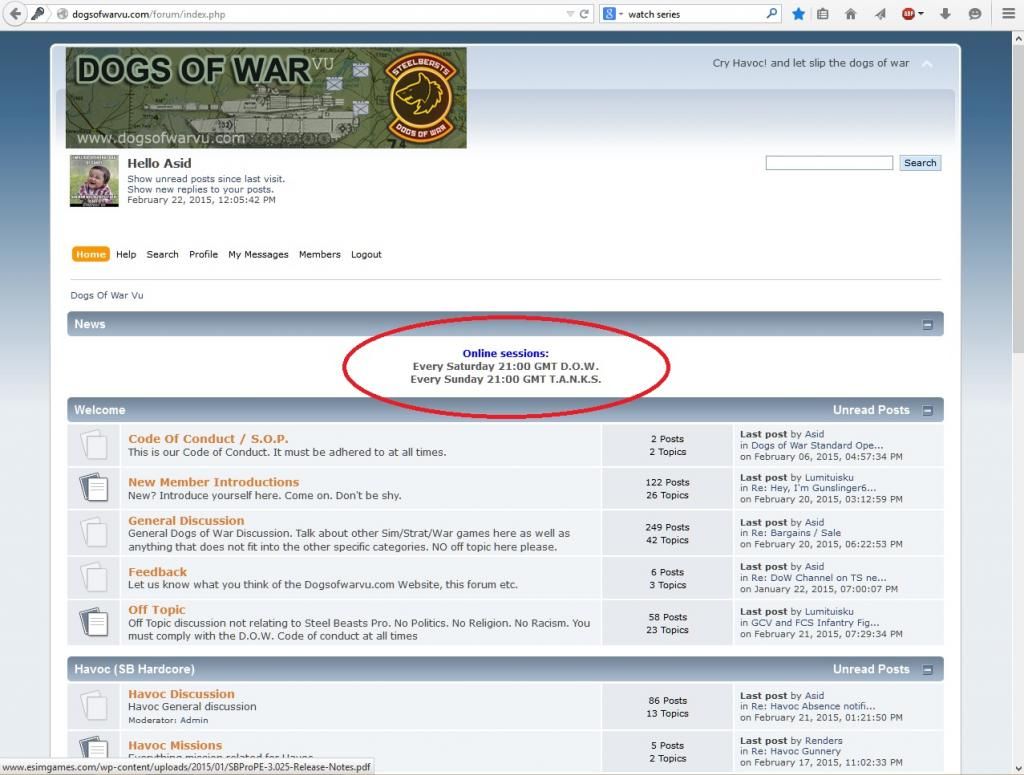Viewport: 1024px width, 775px height.
Task: Click the forum Search button
Action: click(x=919, y=163)
